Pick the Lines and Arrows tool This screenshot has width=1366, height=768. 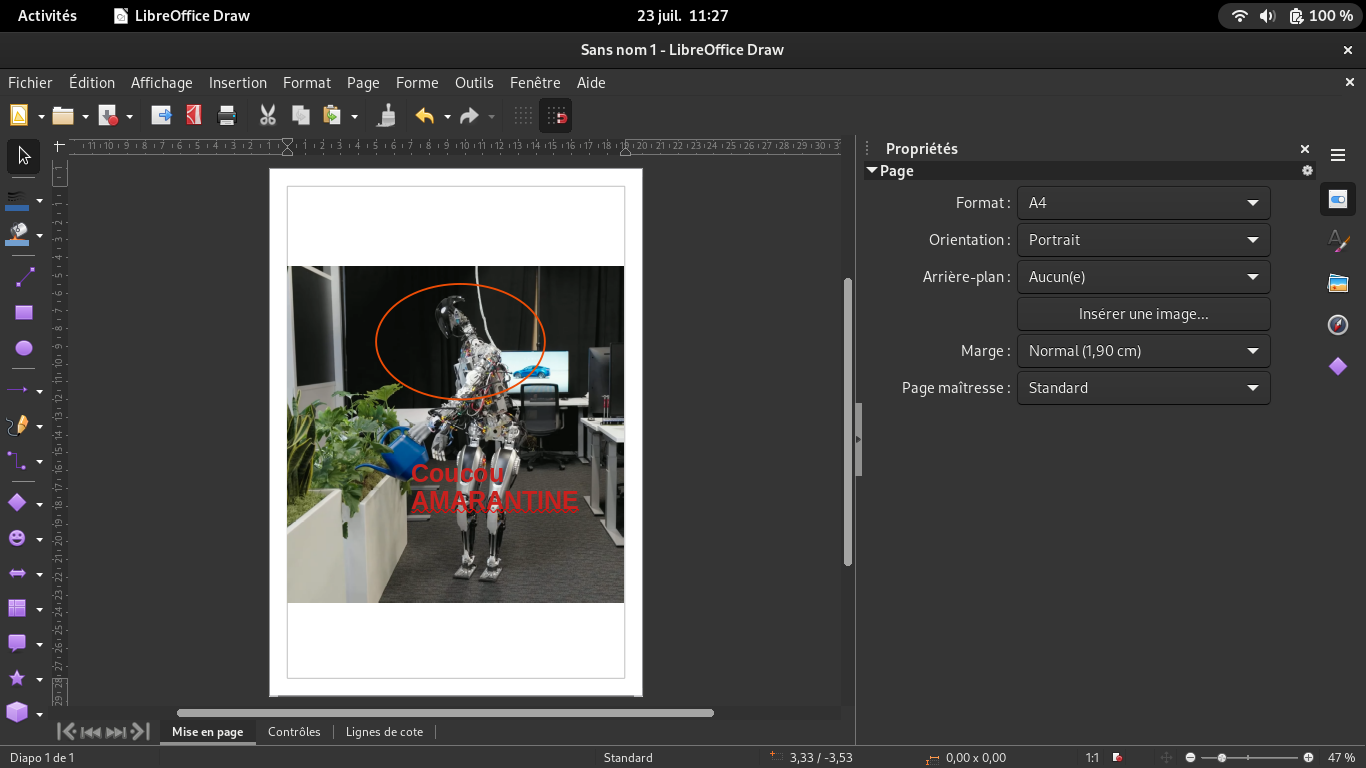(18, 390)
